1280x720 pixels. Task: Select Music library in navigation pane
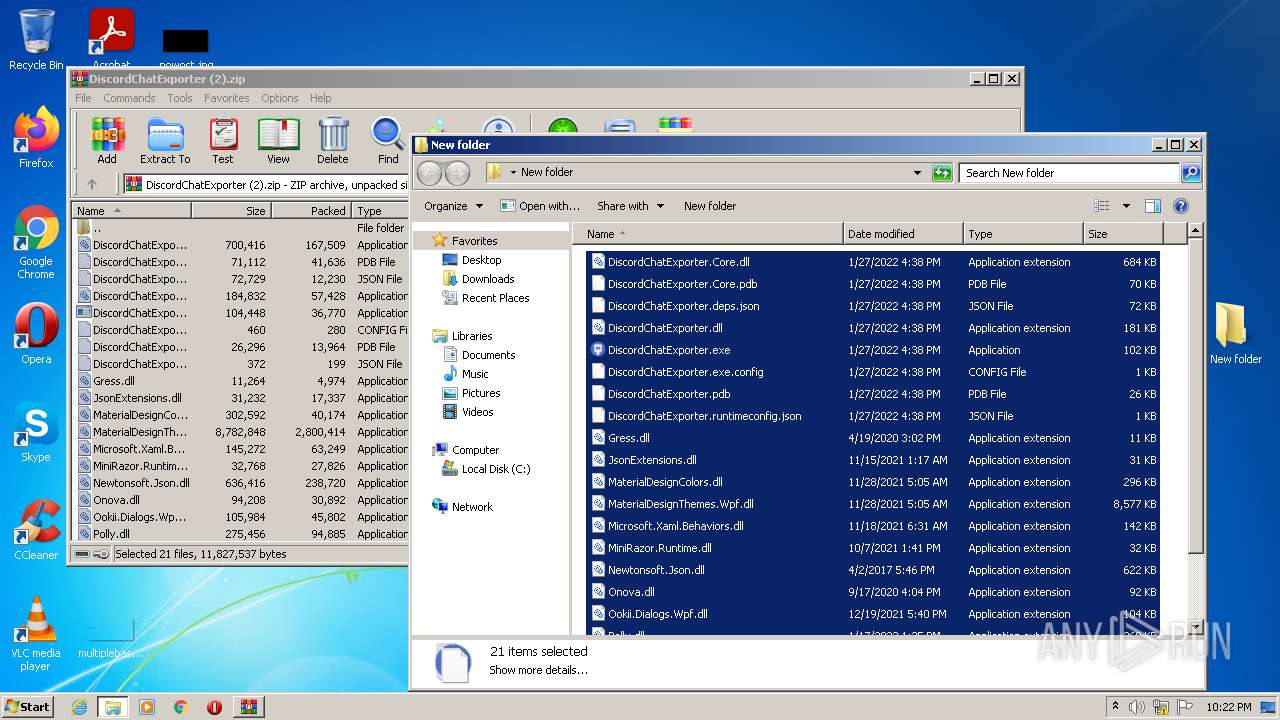pyautogui.click(x=475, y=374)
